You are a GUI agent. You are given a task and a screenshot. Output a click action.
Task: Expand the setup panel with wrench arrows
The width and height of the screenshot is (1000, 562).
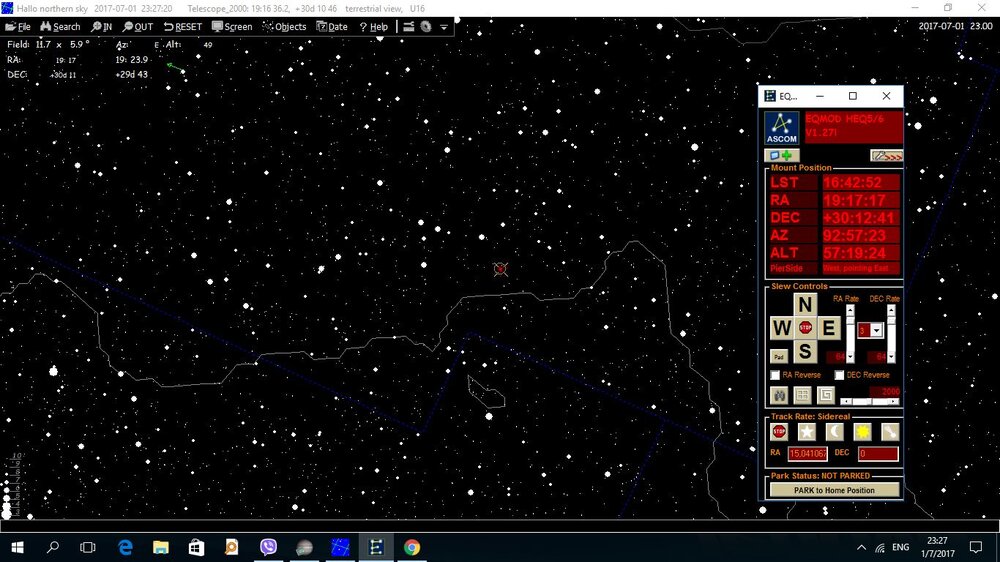click(x=886, y=155)
